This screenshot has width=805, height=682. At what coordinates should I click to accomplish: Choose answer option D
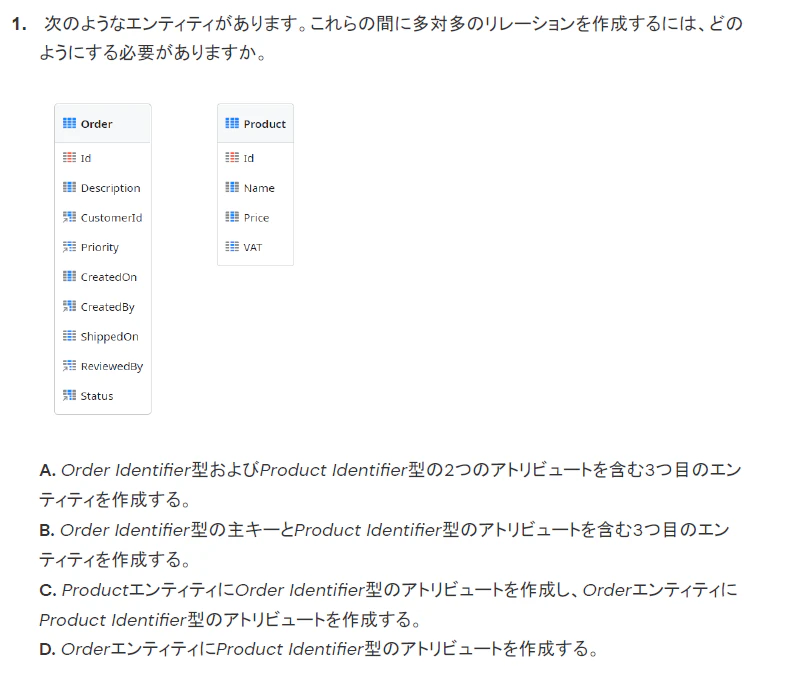click(x=319, y=649)
